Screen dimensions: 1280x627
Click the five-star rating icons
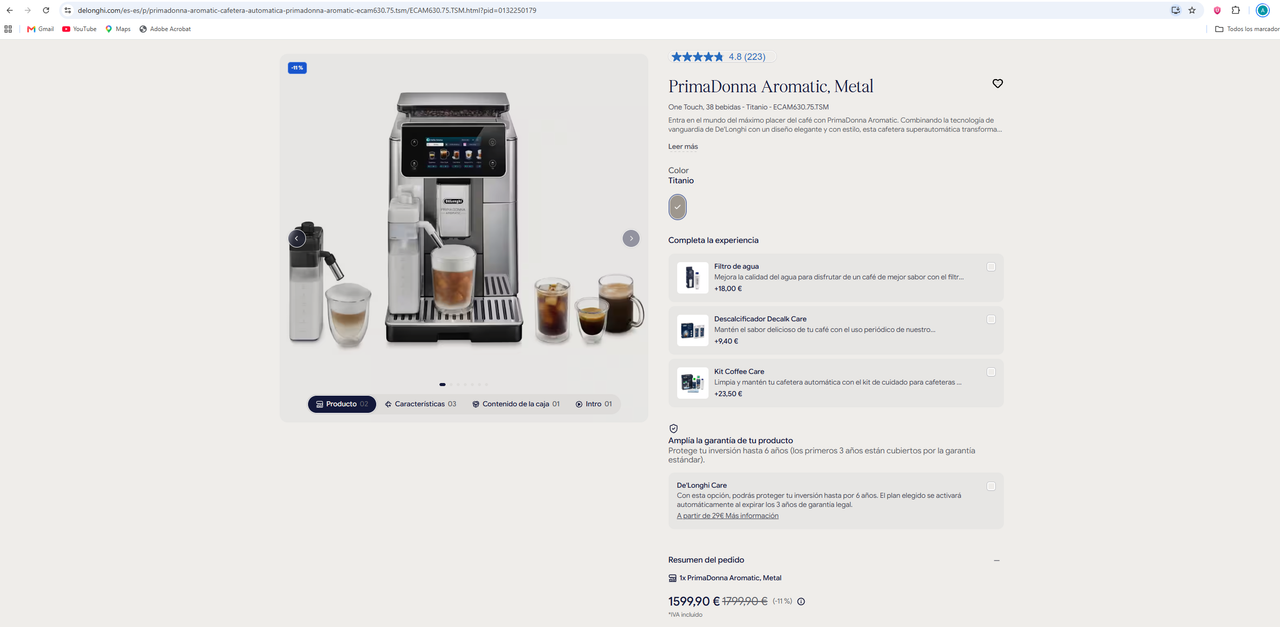(697, 57)
